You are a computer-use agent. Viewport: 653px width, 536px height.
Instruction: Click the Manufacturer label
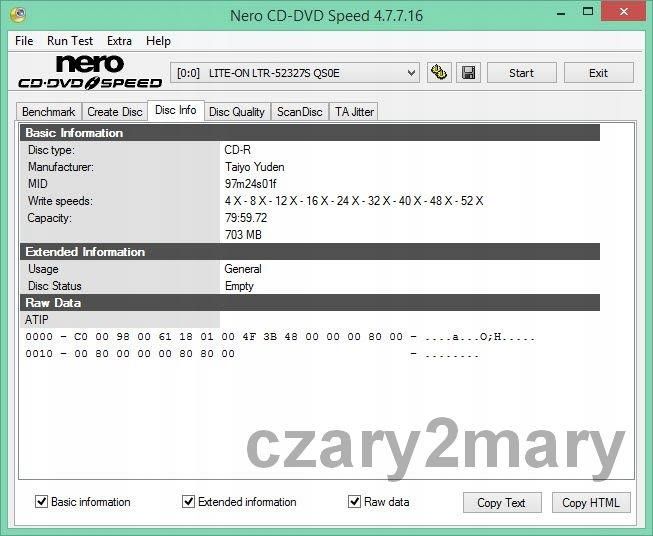coord(61,167)
